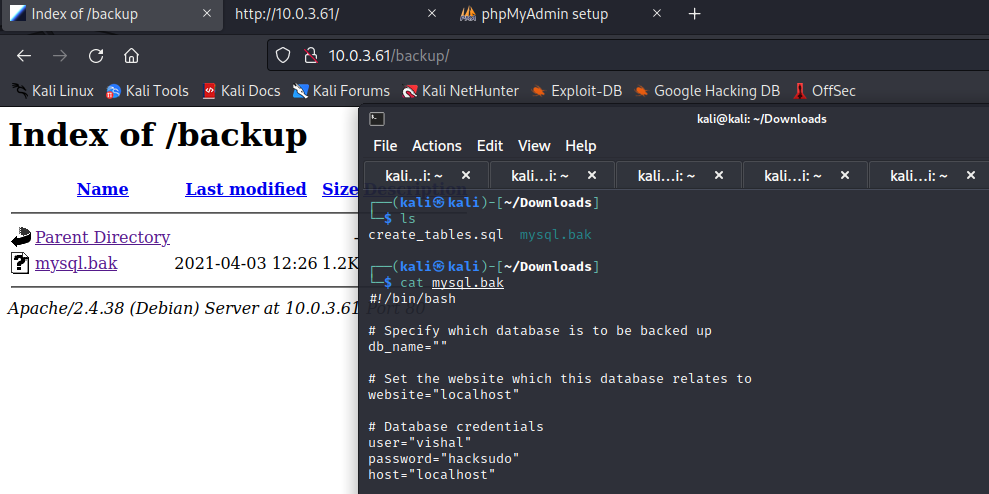Open OffSec bookmark

[x=824, y=91]
